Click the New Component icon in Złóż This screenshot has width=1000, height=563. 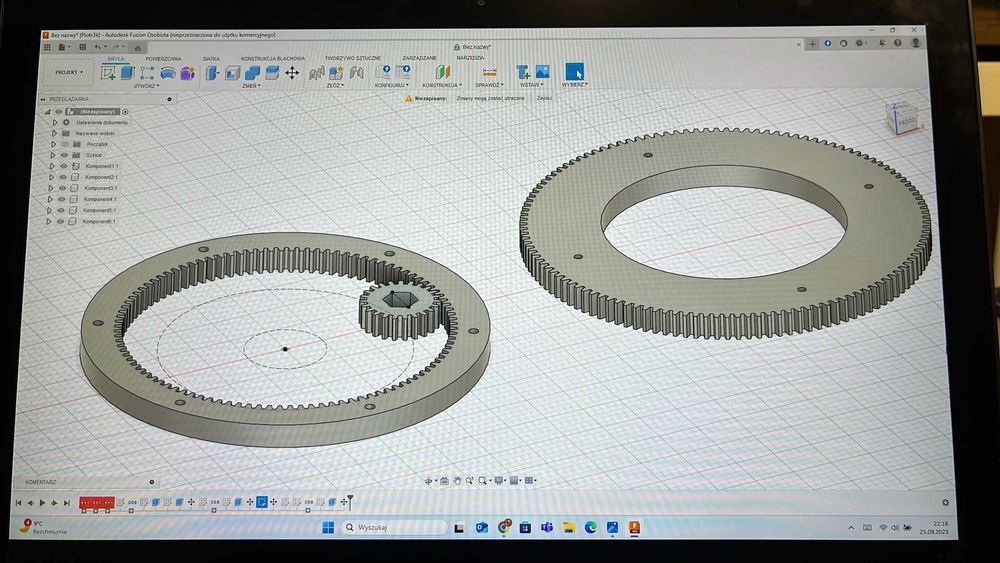pyautogui.click(x=336, y=73)
